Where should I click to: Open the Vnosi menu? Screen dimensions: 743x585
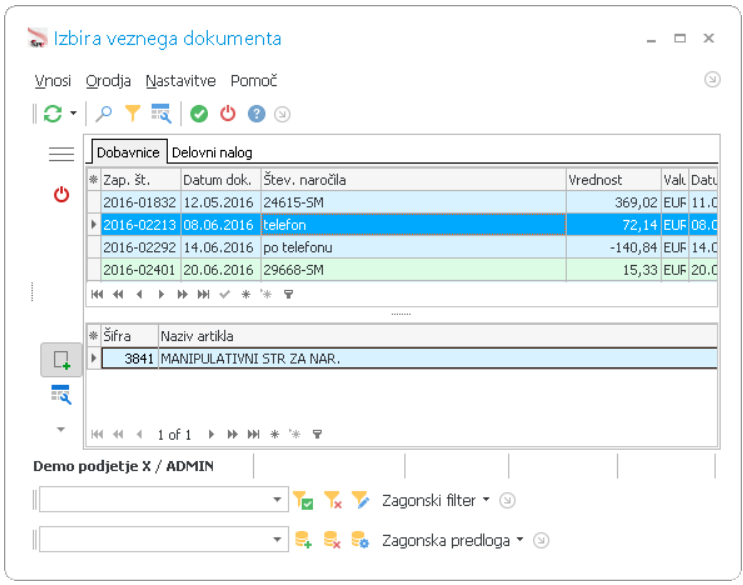point(53,81)
